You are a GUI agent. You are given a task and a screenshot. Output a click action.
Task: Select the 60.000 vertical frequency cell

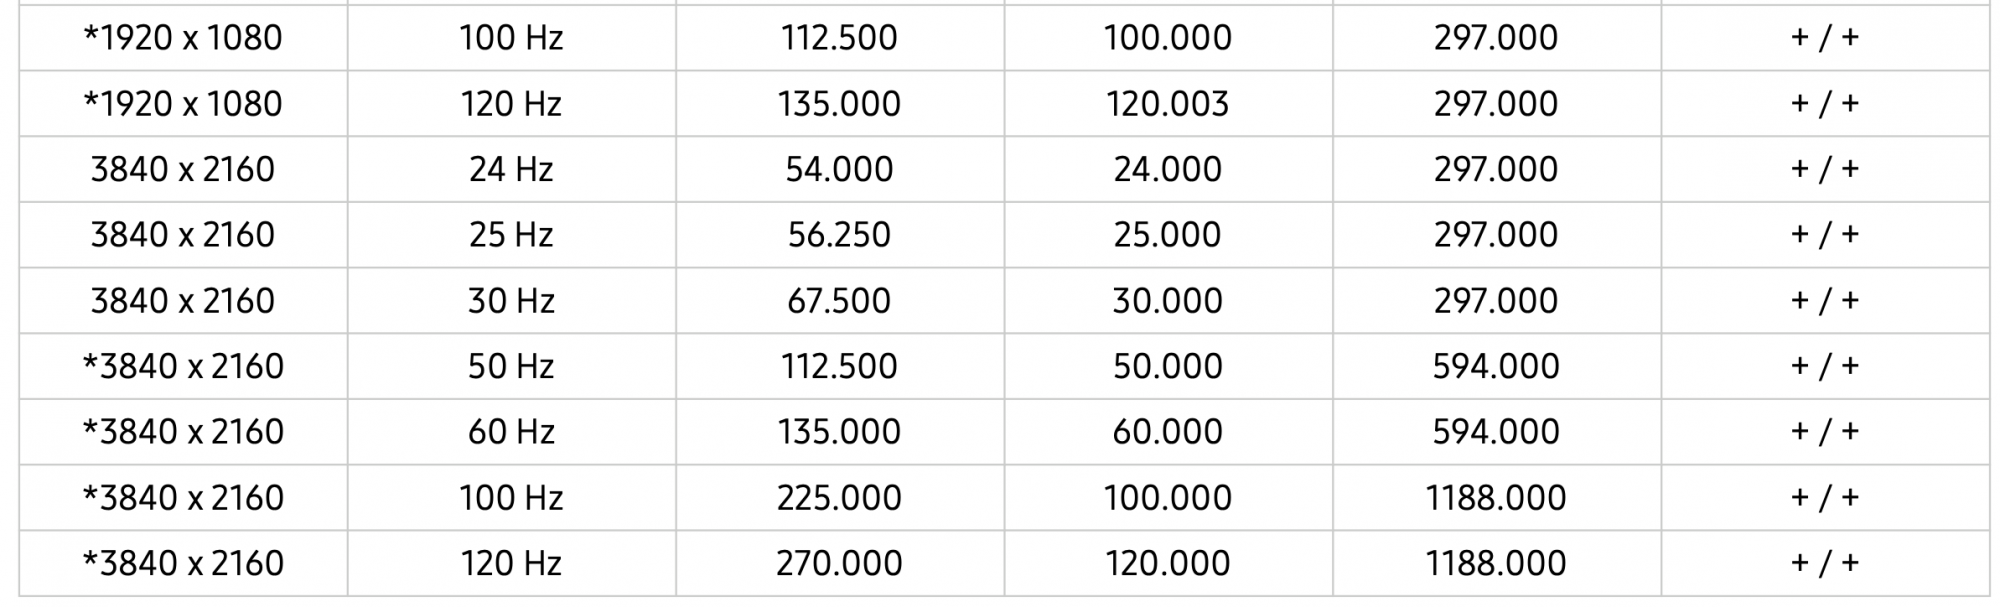click(1167, 432)
